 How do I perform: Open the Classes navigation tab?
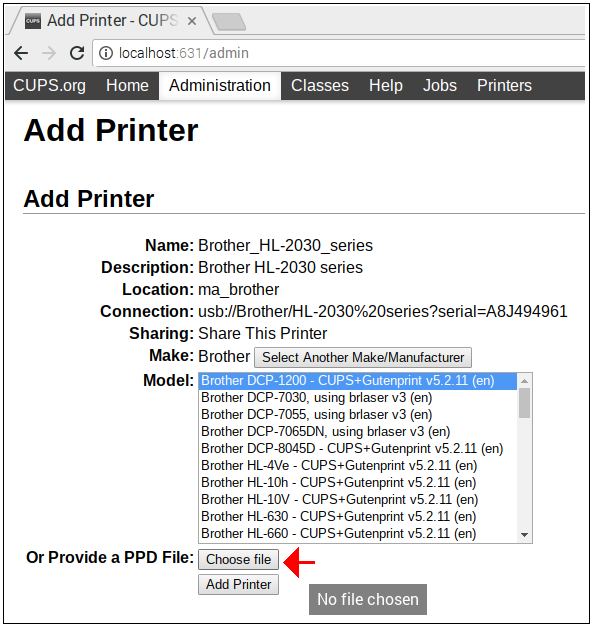click(x=320, y=86)
